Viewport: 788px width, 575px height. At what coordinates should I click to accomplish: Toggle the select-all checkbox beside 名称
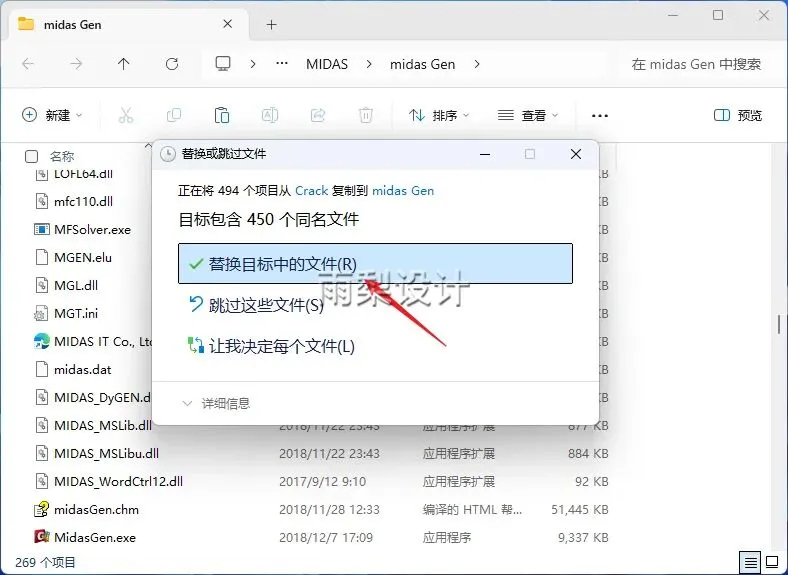(31, 156)
